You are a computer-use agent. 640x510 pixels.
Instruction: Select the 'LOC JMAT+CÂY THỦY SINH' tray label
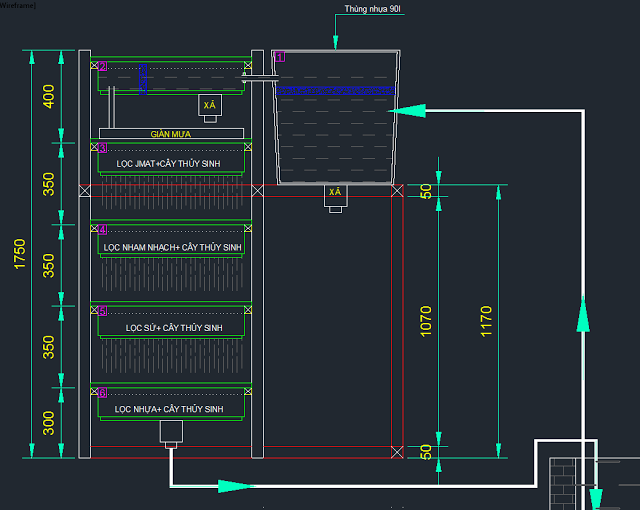(x=168, y=163)
